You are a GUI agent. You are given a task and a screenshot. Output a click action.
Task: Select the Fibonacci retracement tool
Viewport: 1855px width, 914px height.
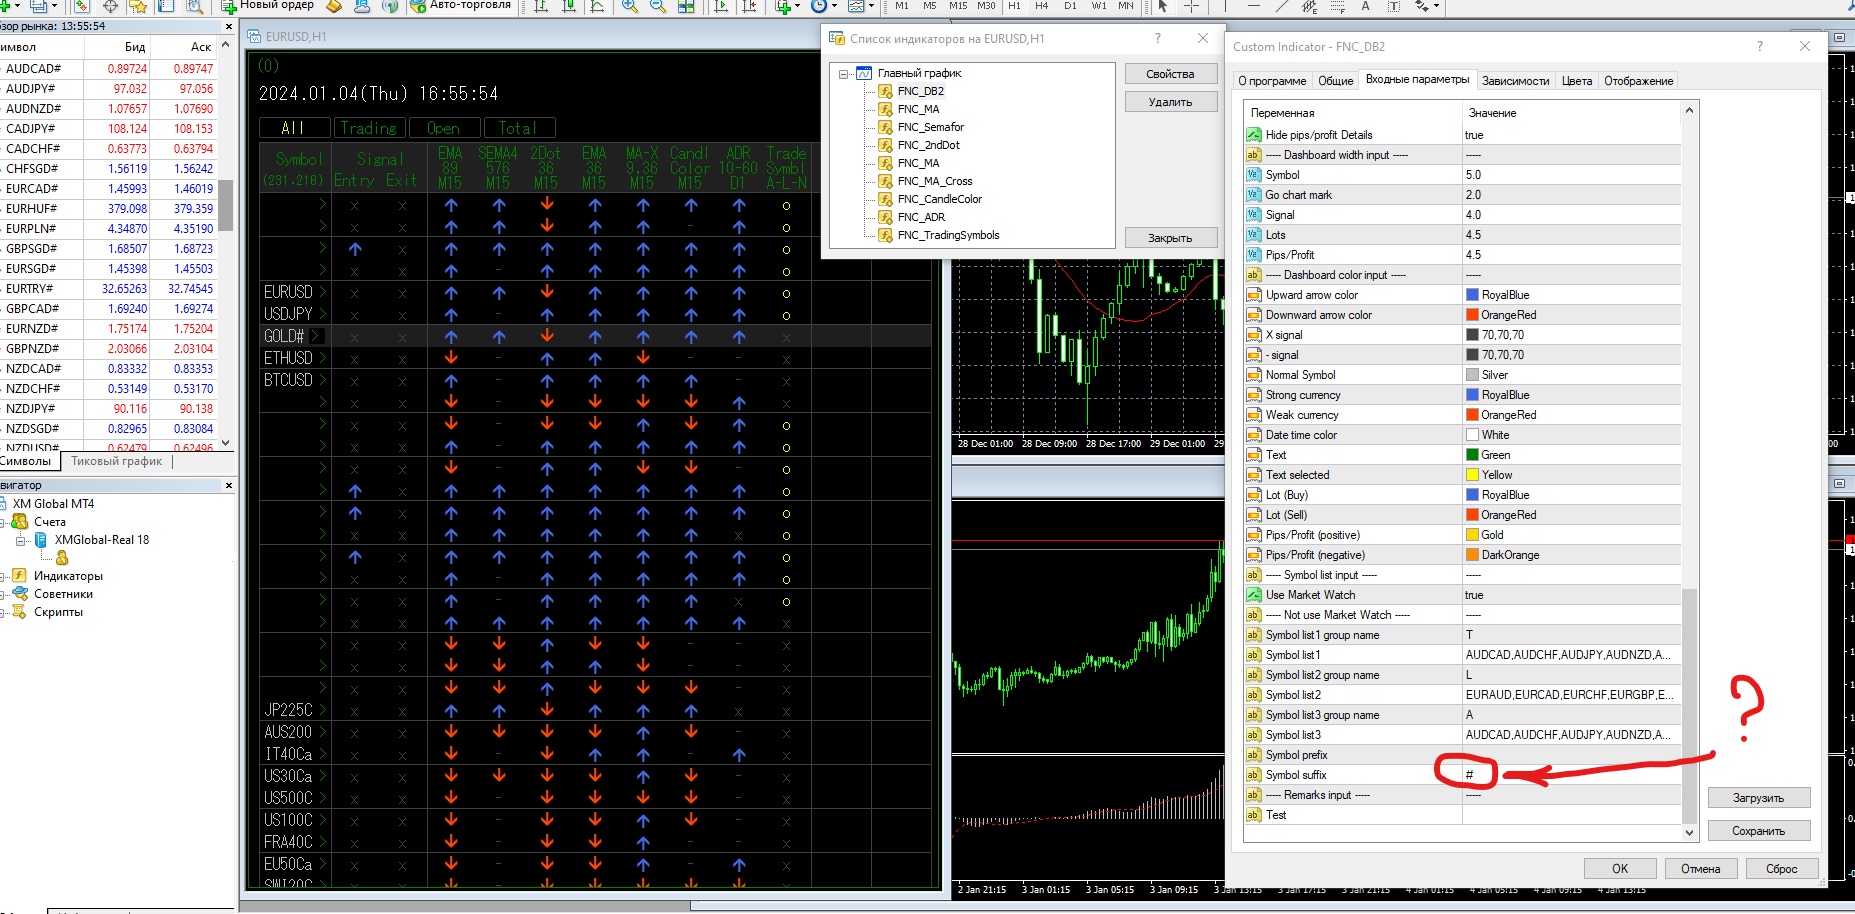tap(1337, 6)
